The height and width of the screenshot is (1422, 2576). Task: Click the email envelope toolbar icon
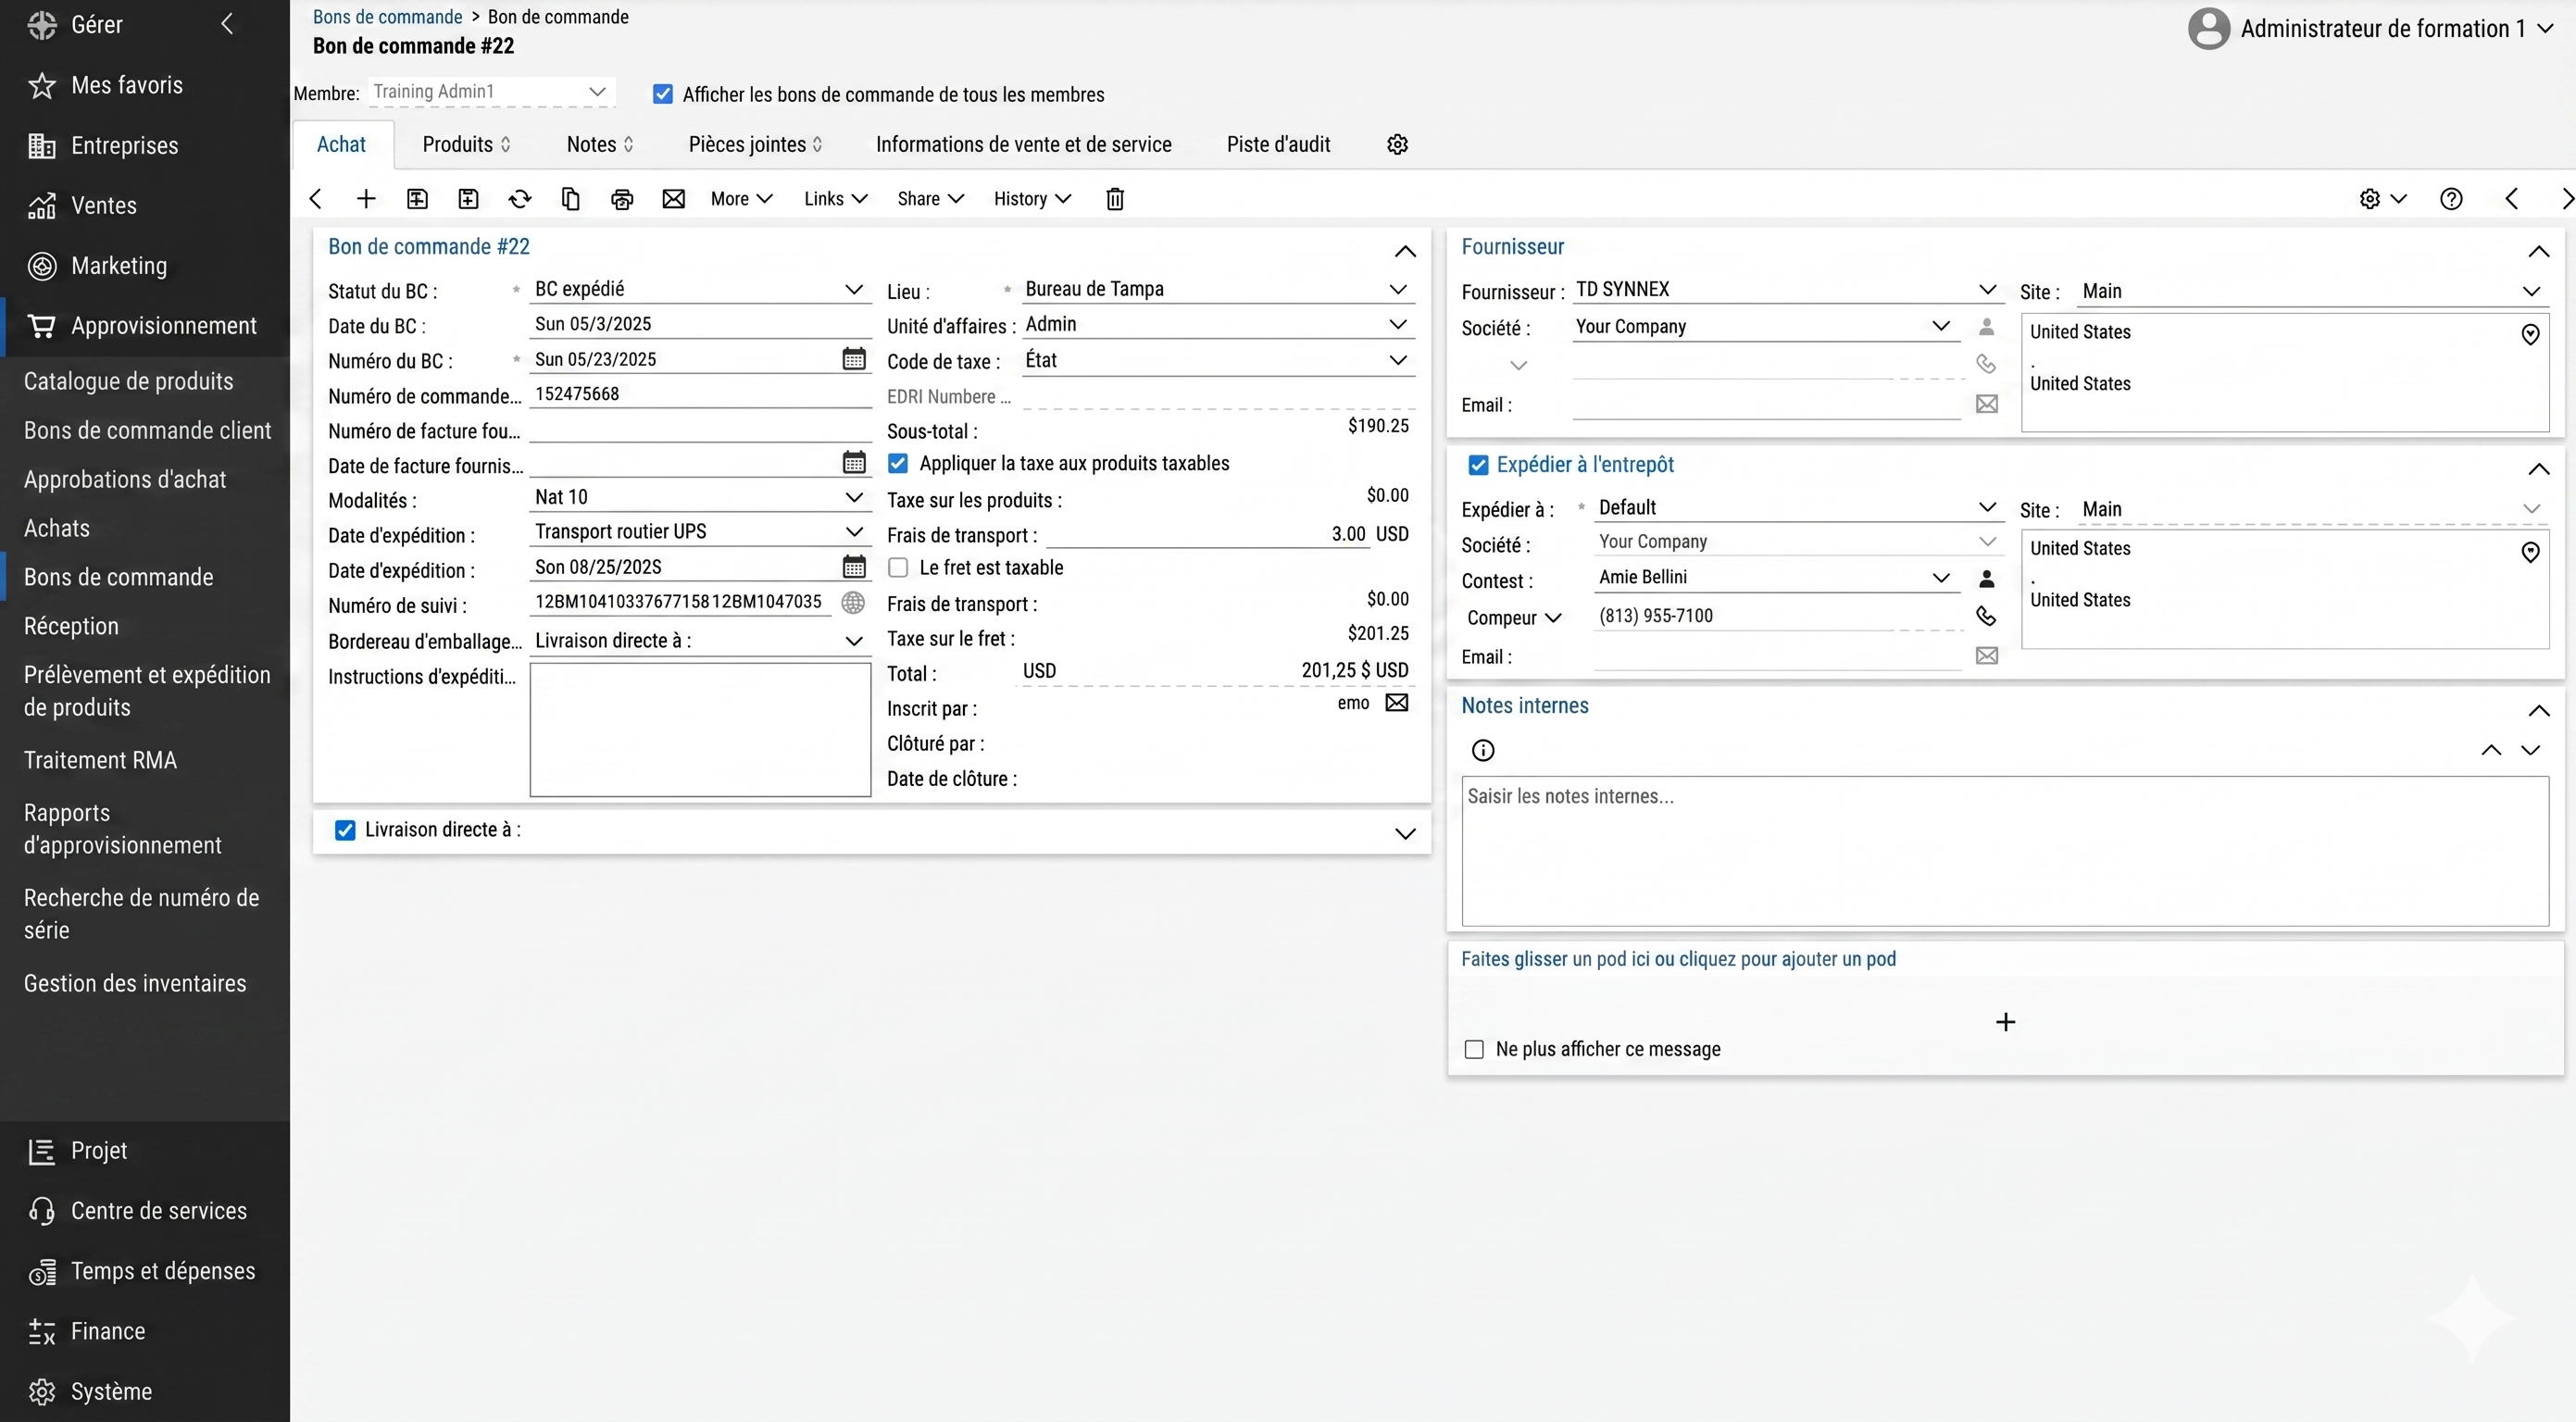[674, 199]
